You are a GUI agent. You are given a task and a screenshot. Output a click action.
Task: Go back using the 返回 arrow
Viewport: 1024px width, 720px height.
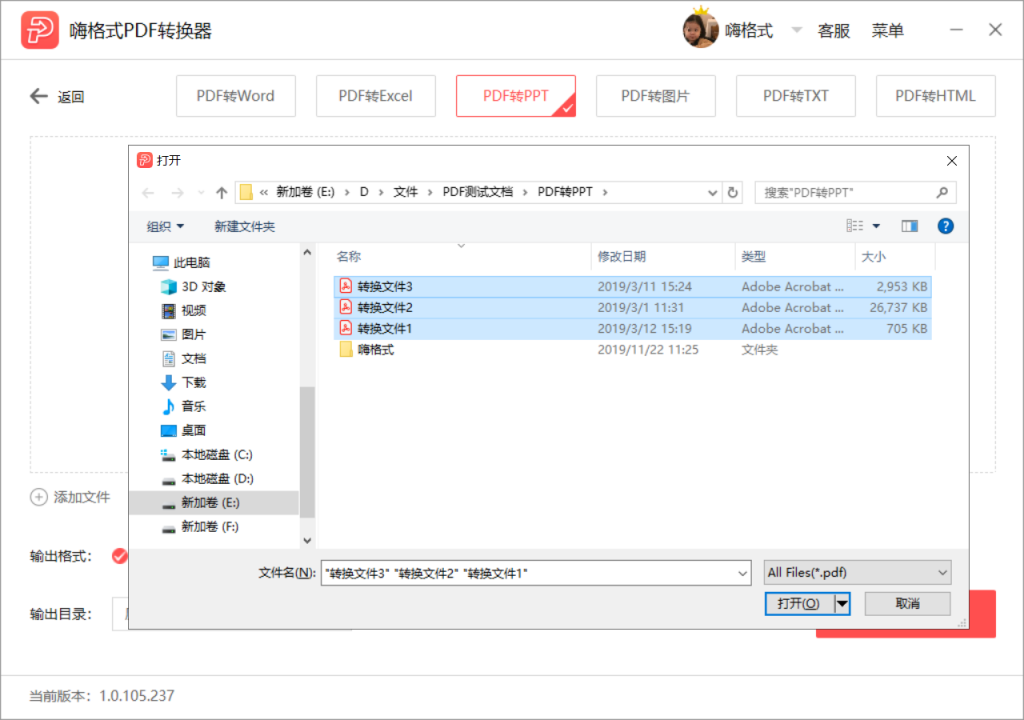tap(39, 97)
